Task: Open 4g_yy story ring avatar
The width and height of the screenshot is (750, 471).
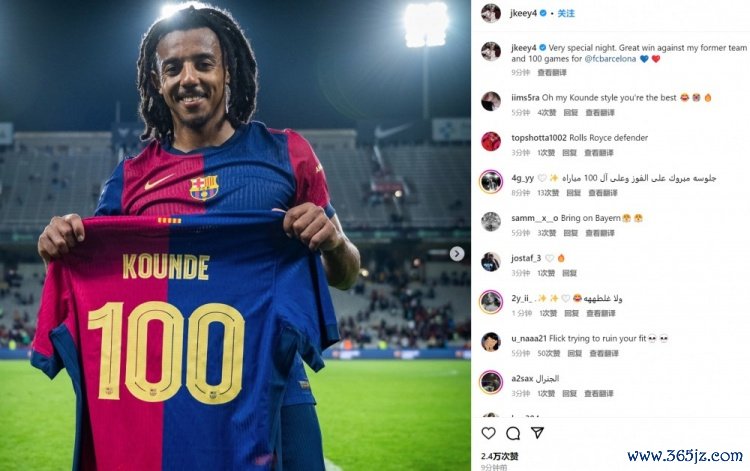Action: [491, 182]
